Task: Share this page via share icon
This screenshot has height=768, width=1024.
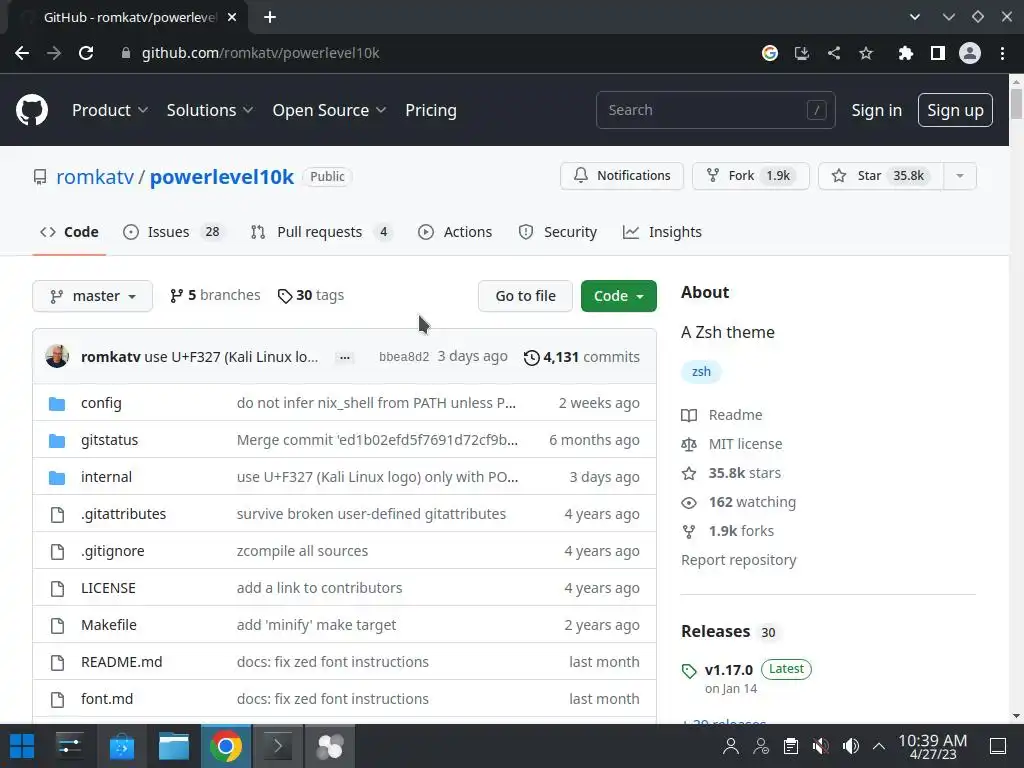Action: coord(834,53)
